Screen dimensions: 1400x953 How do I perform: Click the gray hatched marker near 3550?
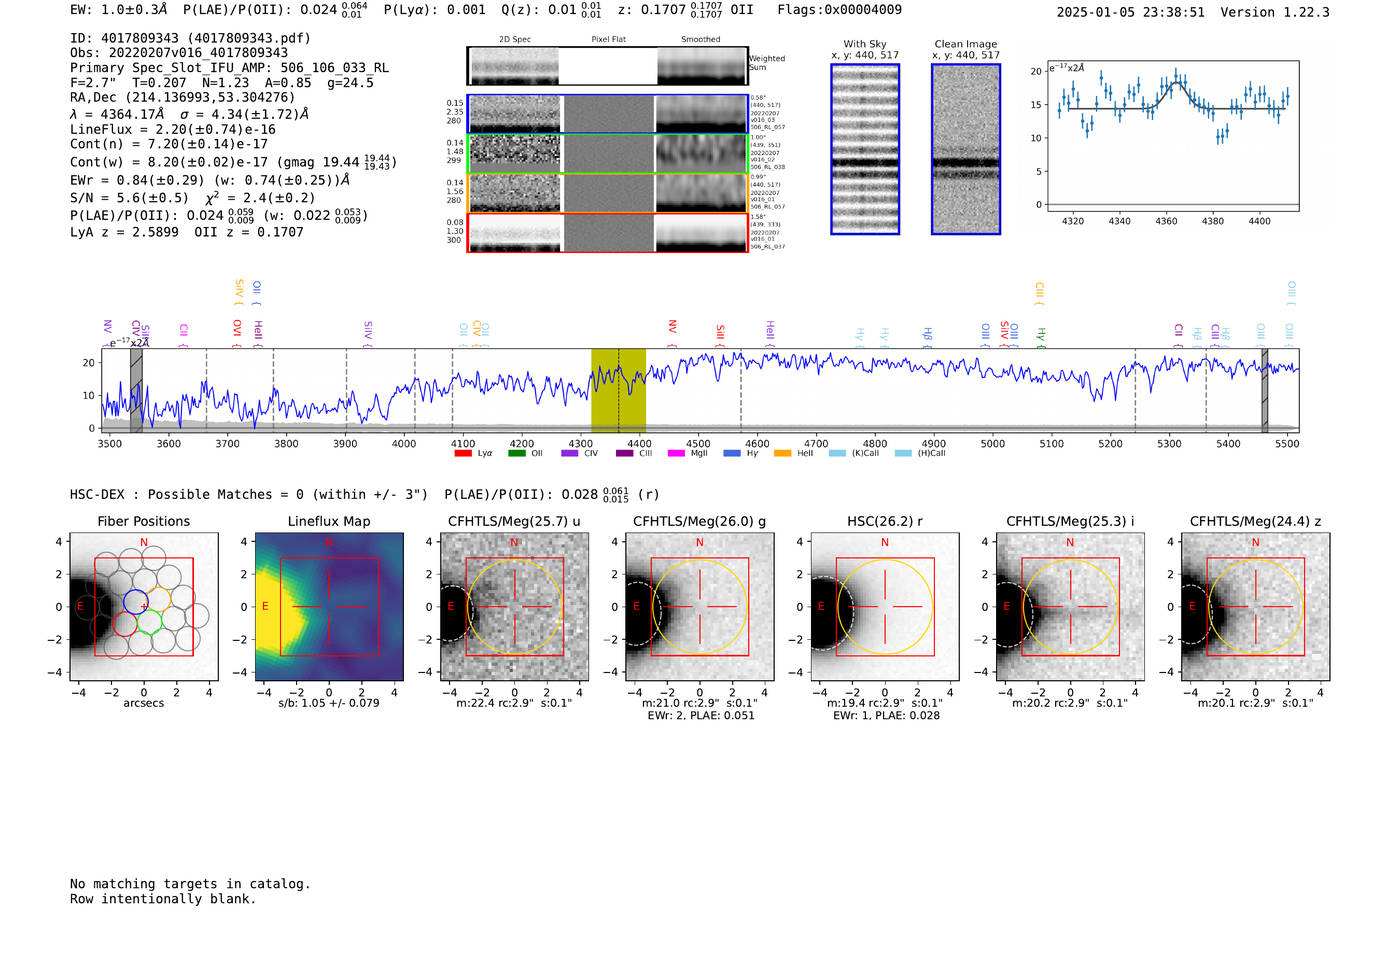[x=136, y=390]
